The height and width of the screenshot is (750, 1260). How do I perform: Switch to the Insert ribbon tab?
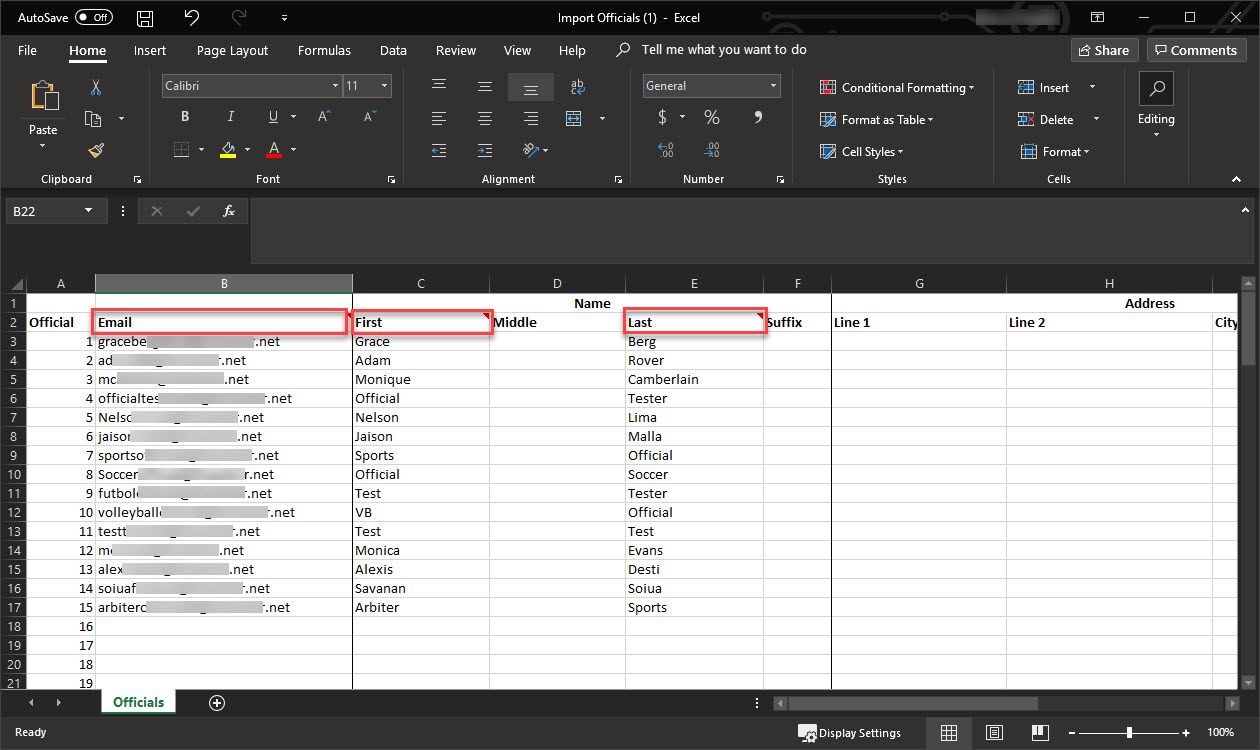coord(150,50)
